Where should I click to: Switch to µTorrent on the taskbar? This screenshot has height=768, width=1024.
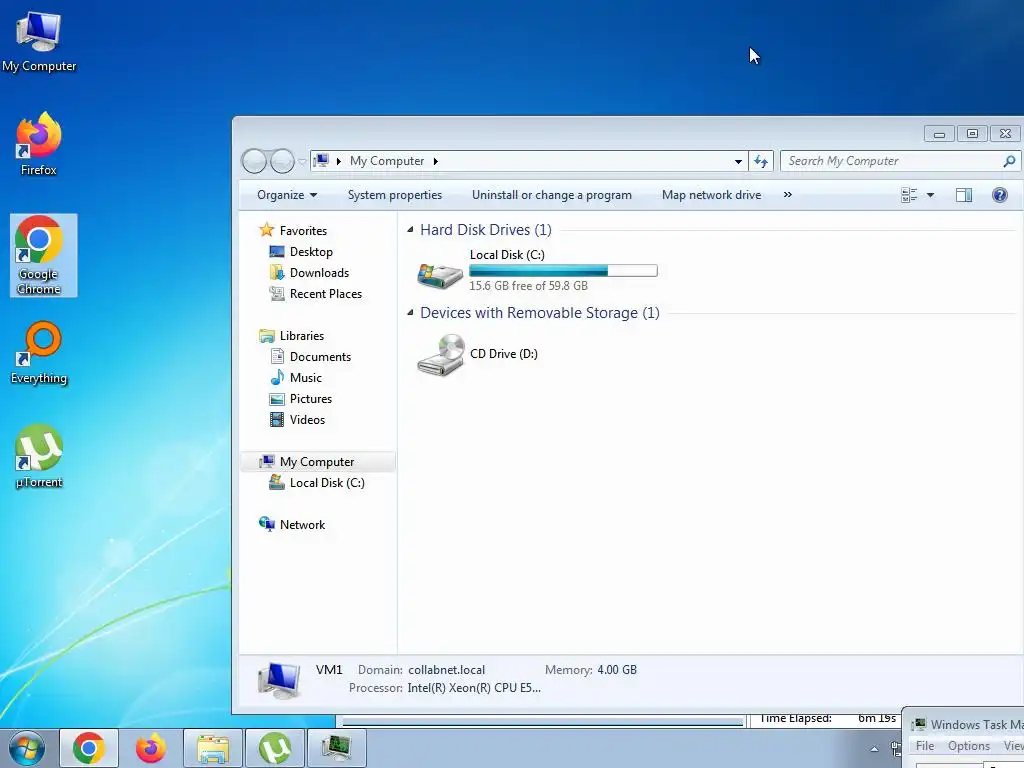pos(274,748)
